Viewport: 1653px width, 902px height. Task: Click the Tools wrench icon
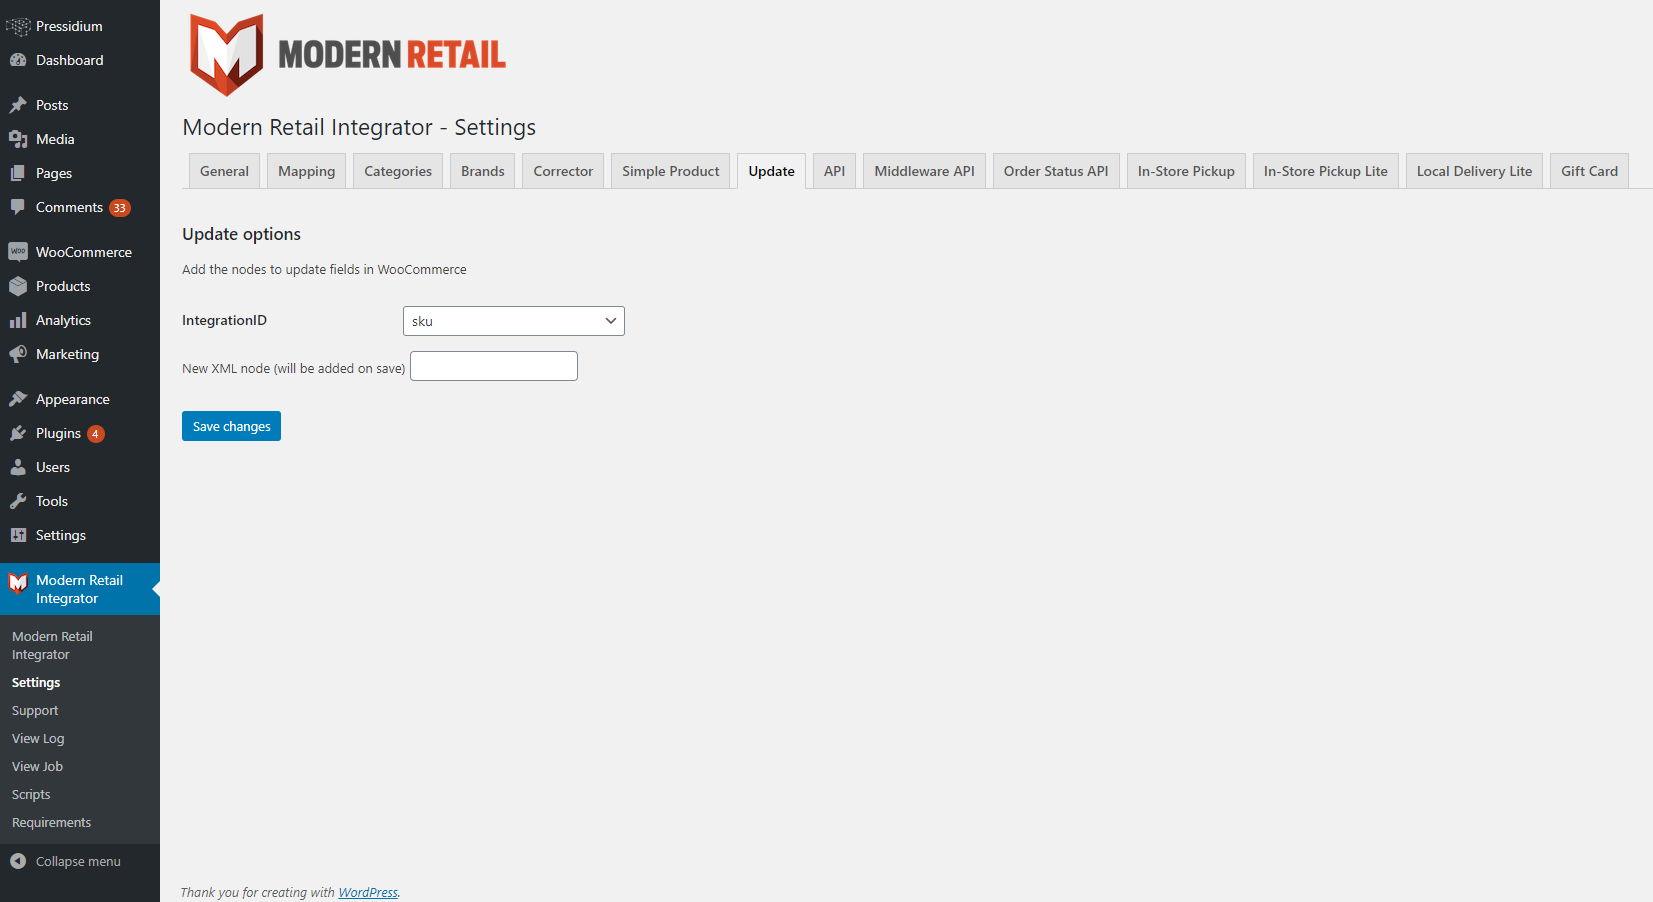click(x=18, y=501)
